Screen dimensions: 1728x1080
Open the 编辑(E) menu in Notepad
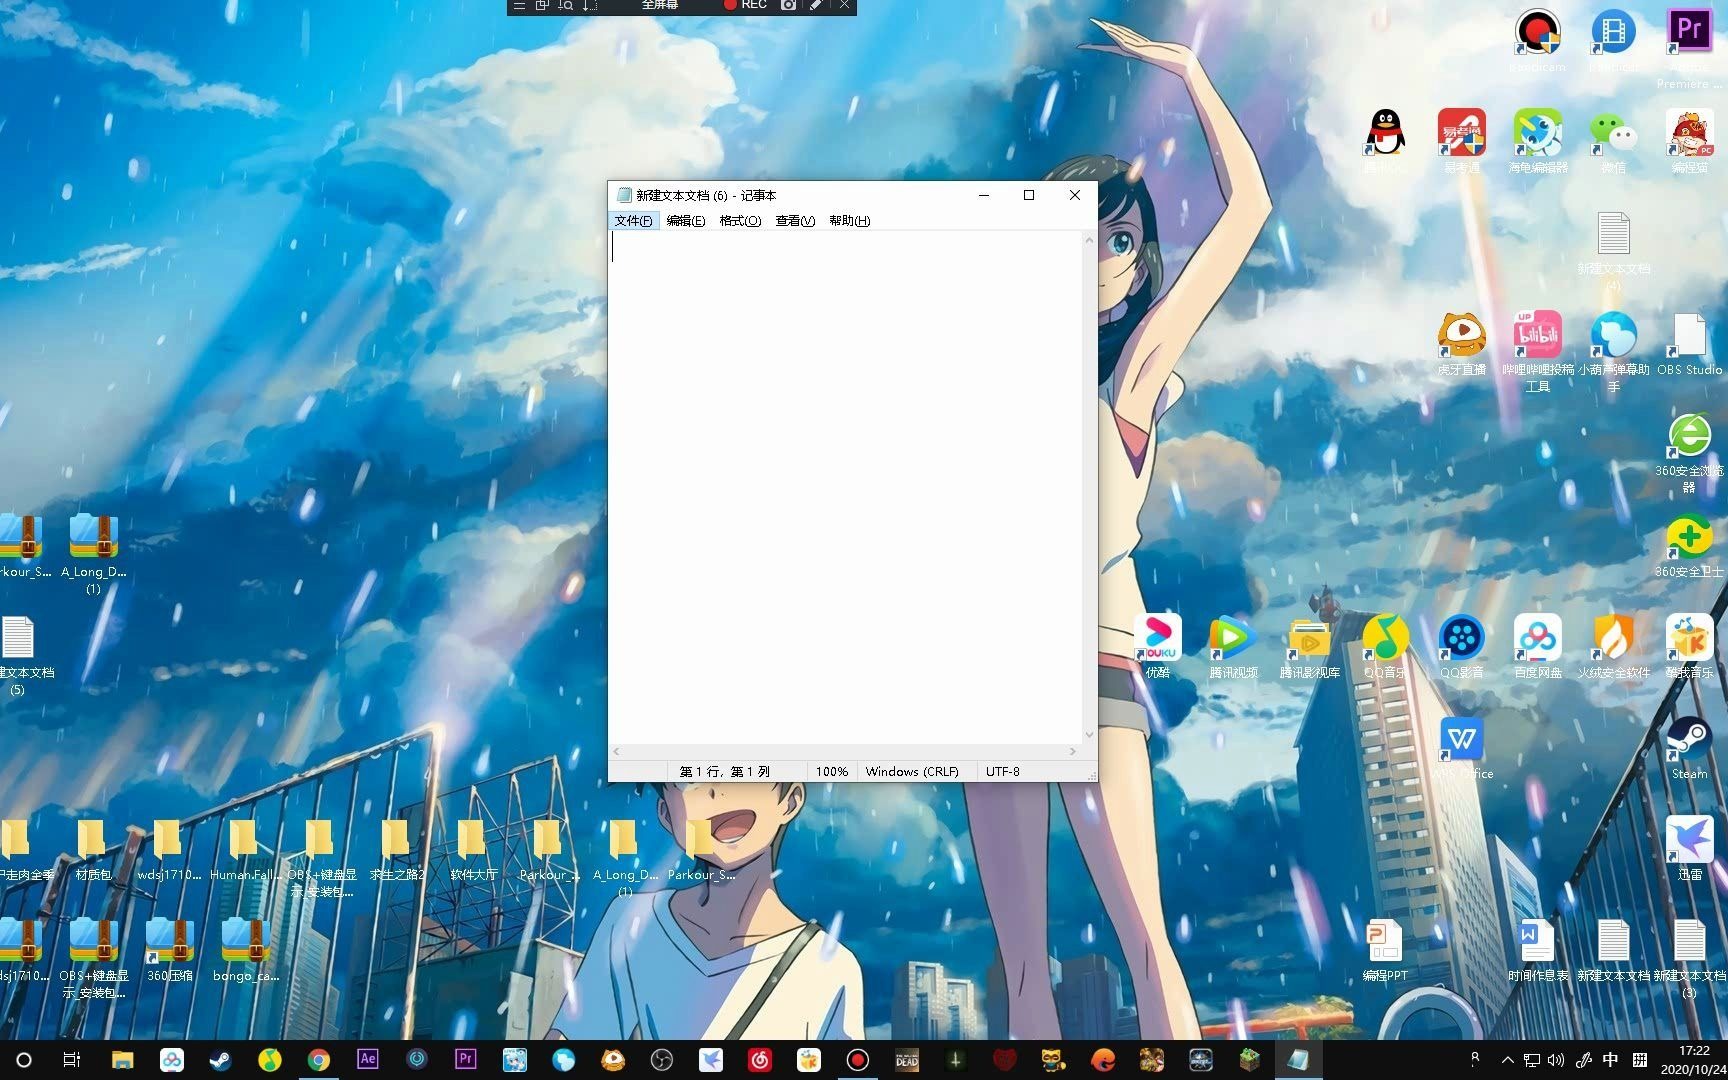[686, 221]
